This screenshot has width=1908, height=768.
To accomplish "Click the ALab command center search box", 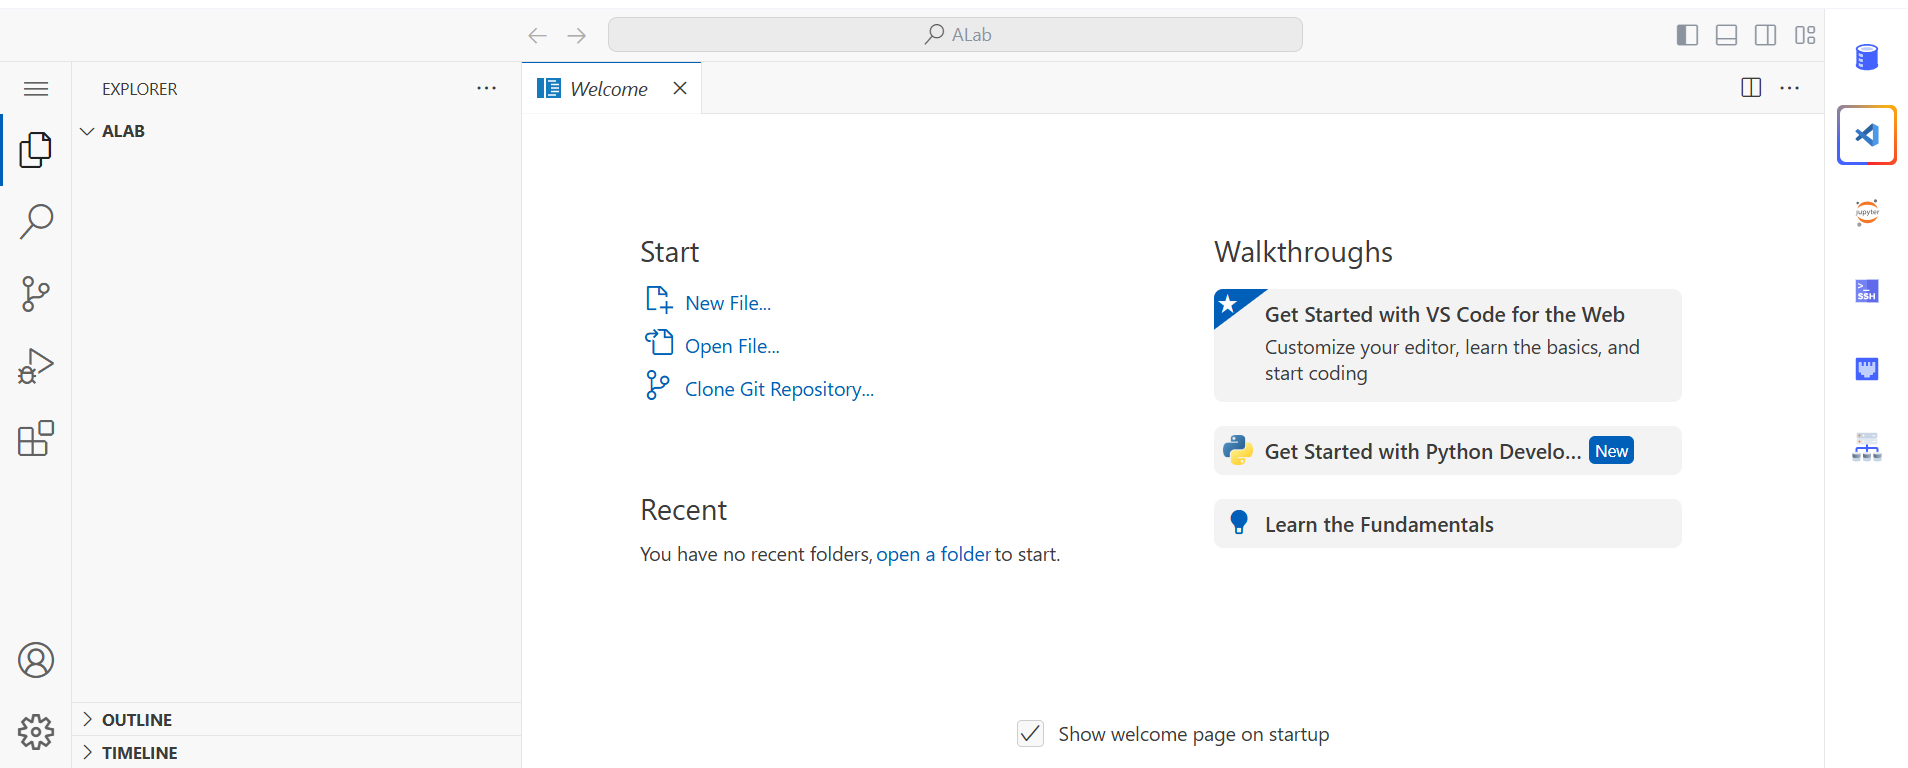I will point(955,35).
